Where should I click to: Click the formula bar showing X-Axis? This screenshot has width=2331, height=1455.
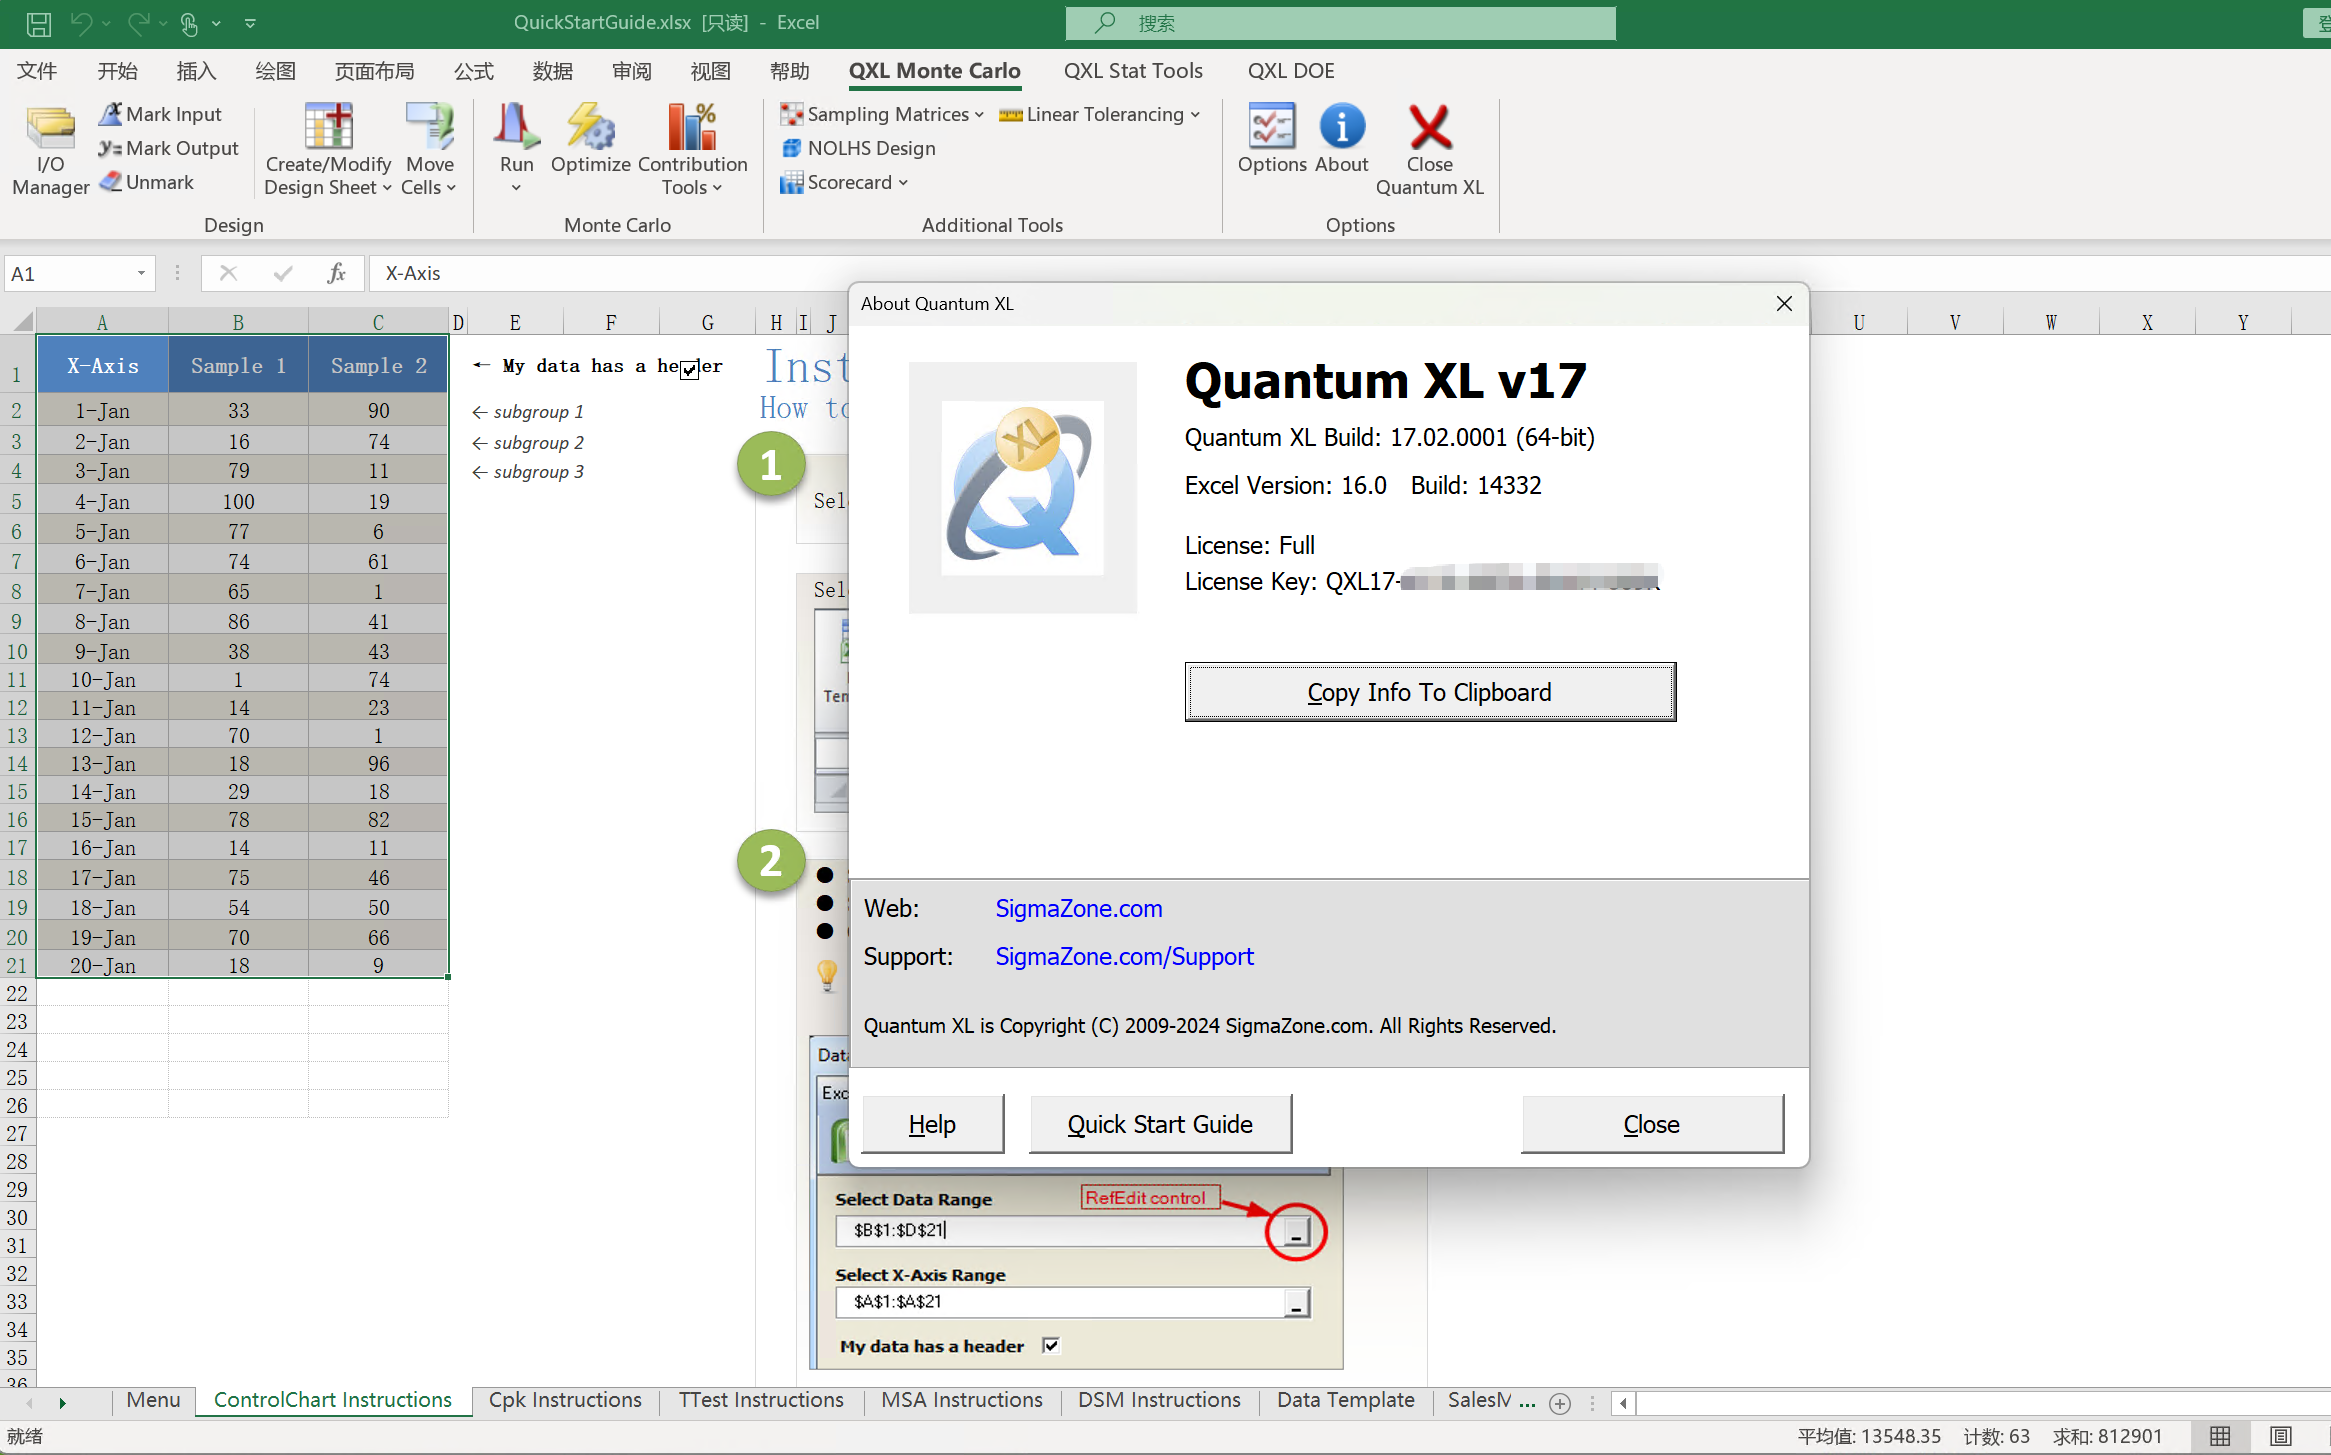(x=1350, y=273)
